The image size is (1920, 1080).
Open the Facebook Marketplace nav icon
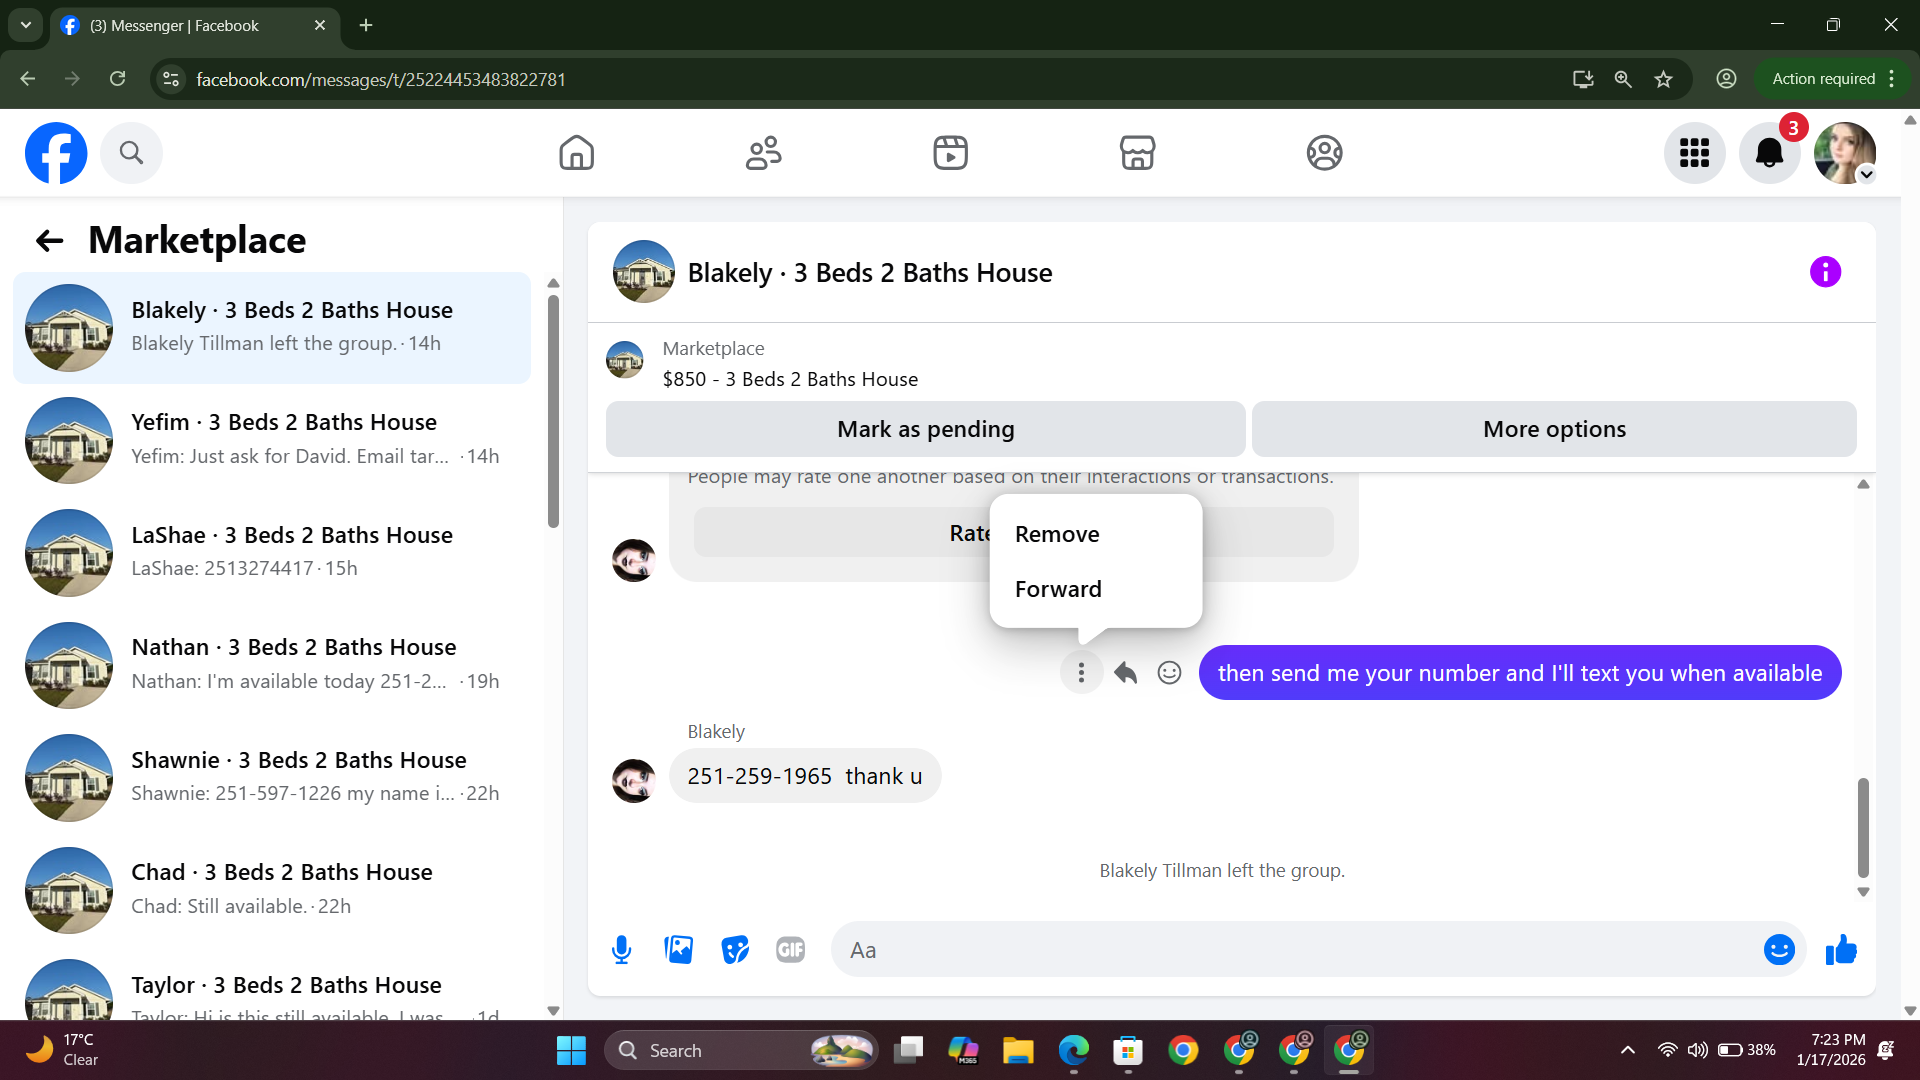point(1137,153)
